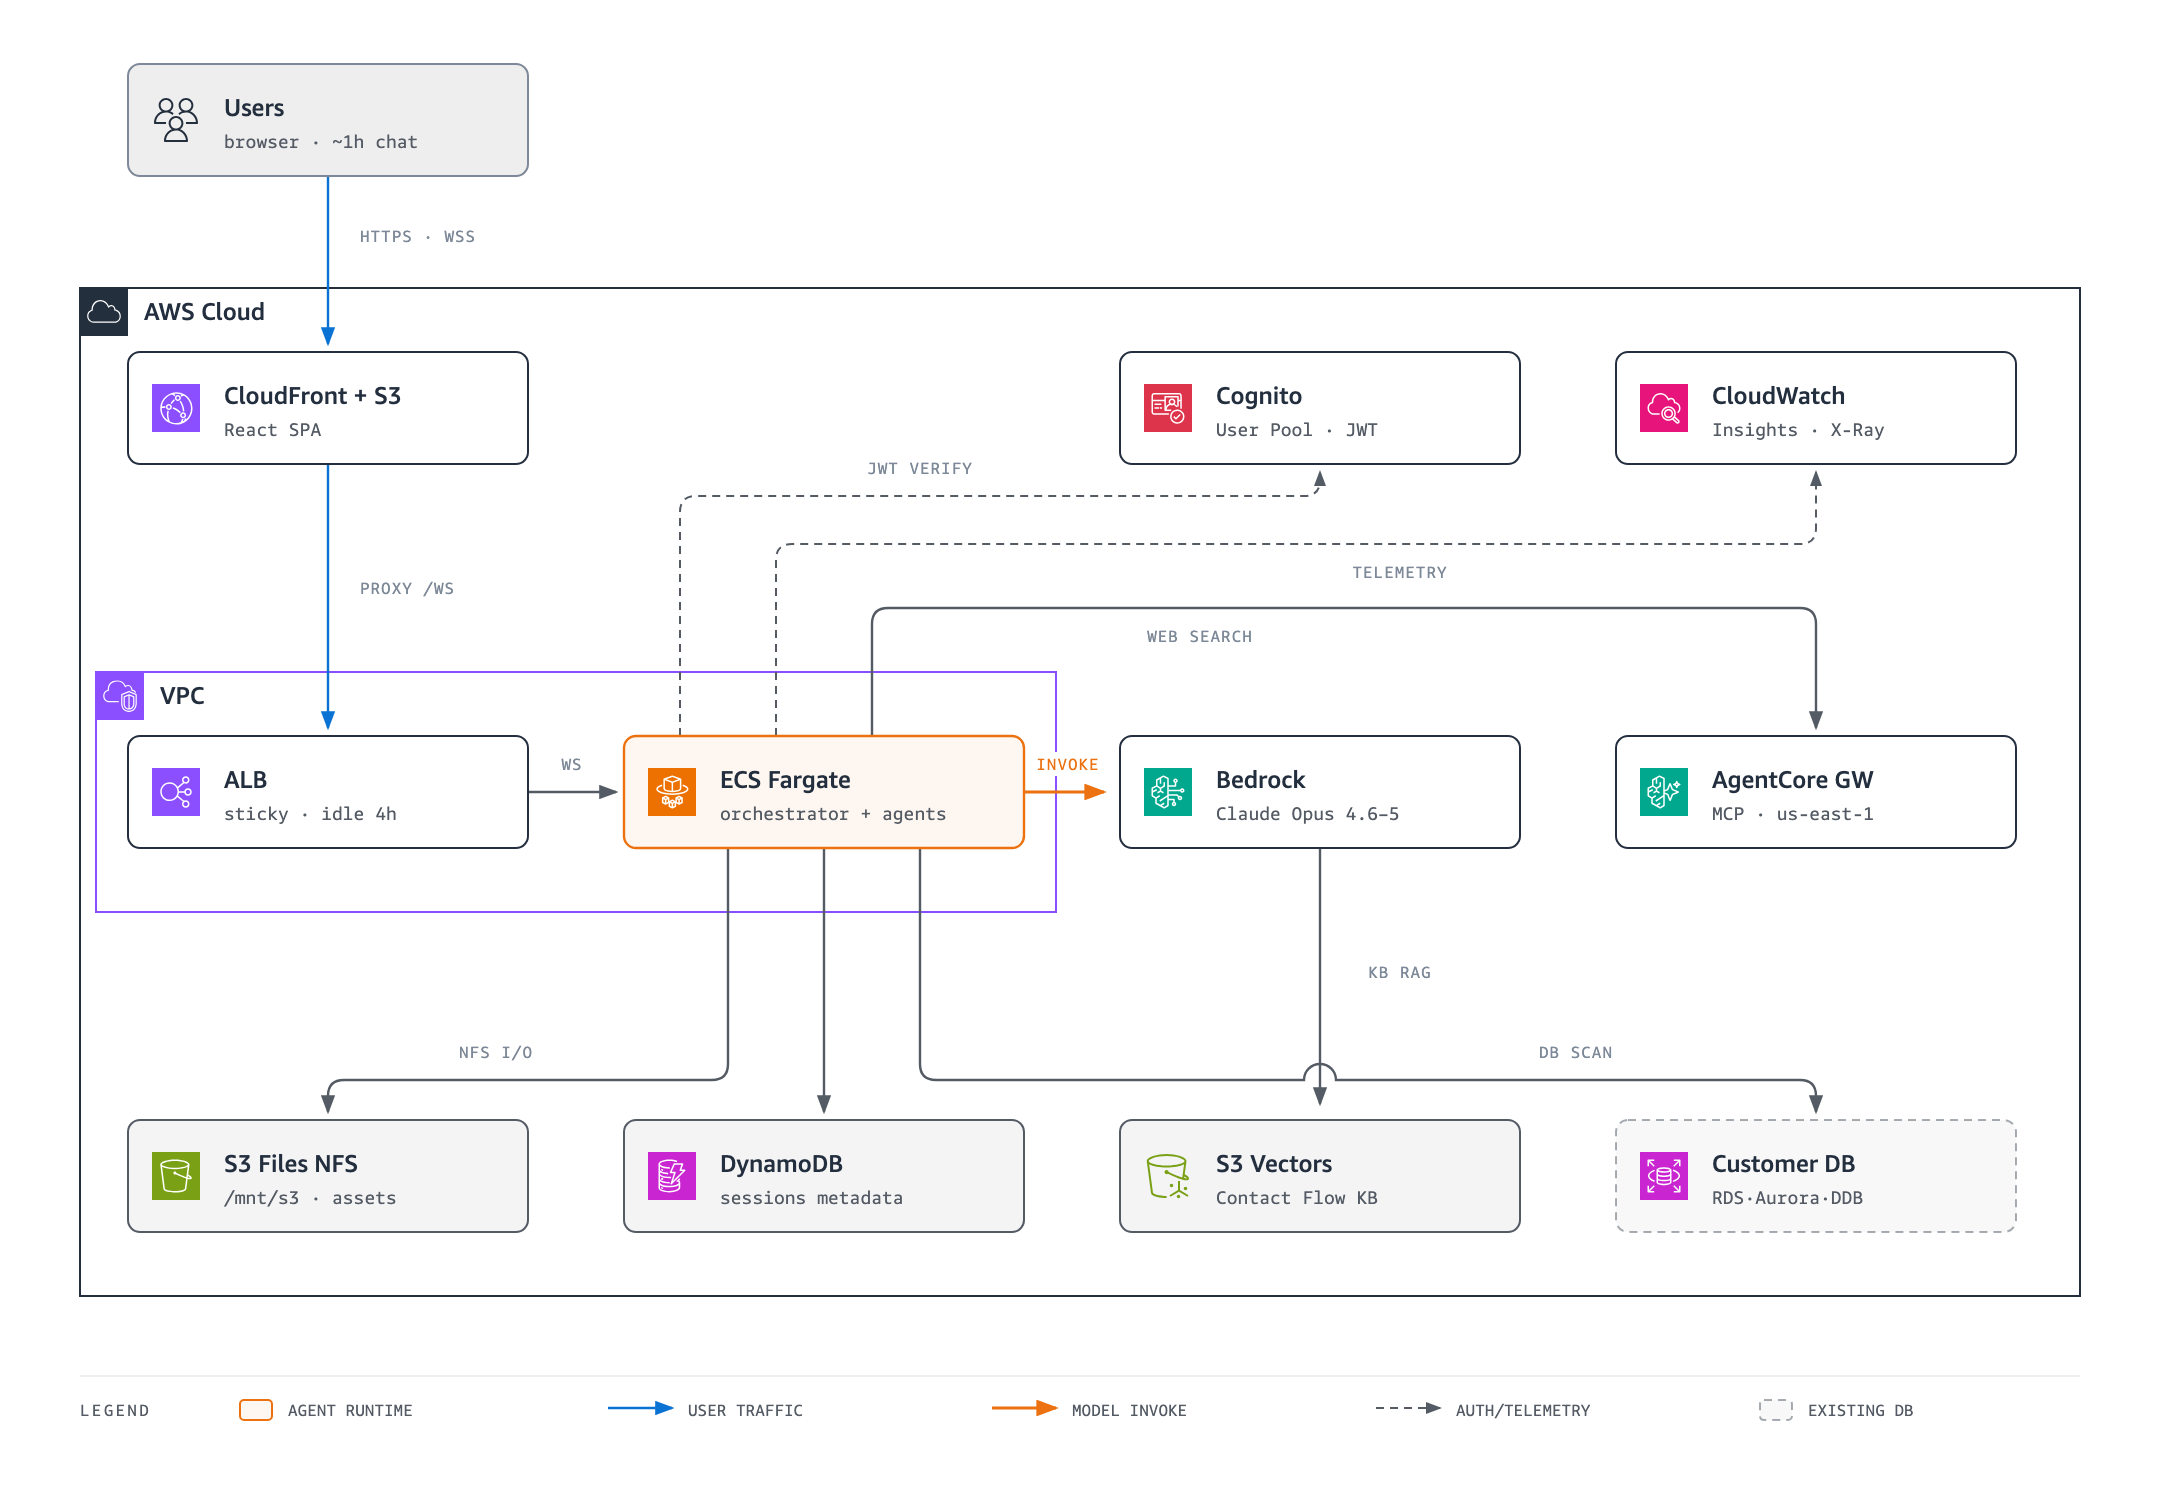Select 'Insights · X-Ray' text
The image size is (2160, 1488).
click(x=1798, y=430)
